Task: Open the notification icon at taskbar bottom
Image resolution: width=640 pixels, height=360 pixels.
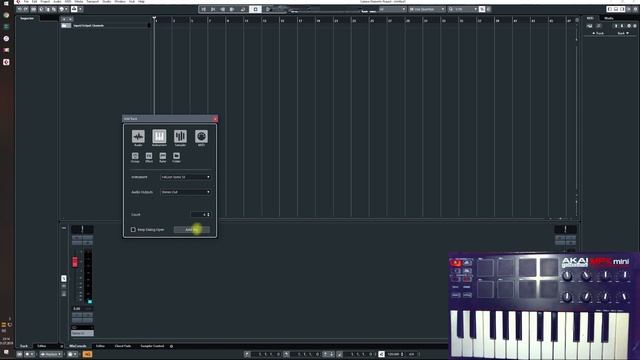Action: point(6,352)
